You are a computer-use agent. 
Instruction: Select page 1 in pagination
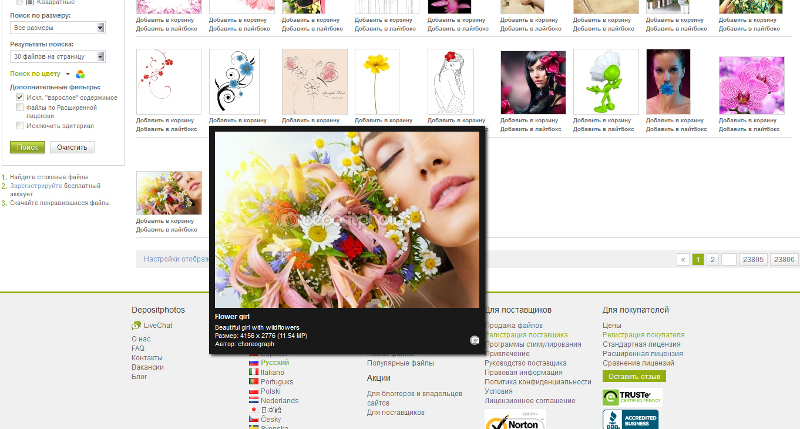(x=698, y=260)
